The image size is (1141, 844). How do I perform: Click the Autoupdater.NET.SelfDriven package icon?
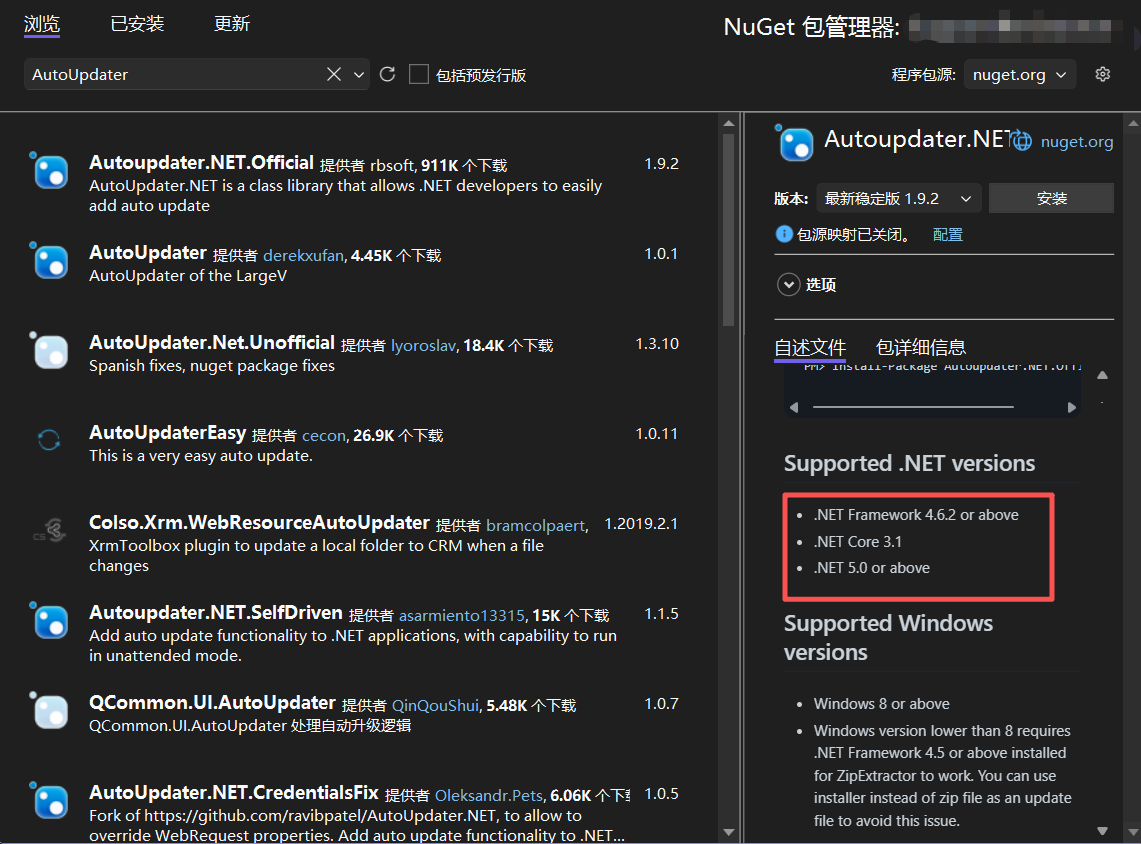(x=50, y=622)
